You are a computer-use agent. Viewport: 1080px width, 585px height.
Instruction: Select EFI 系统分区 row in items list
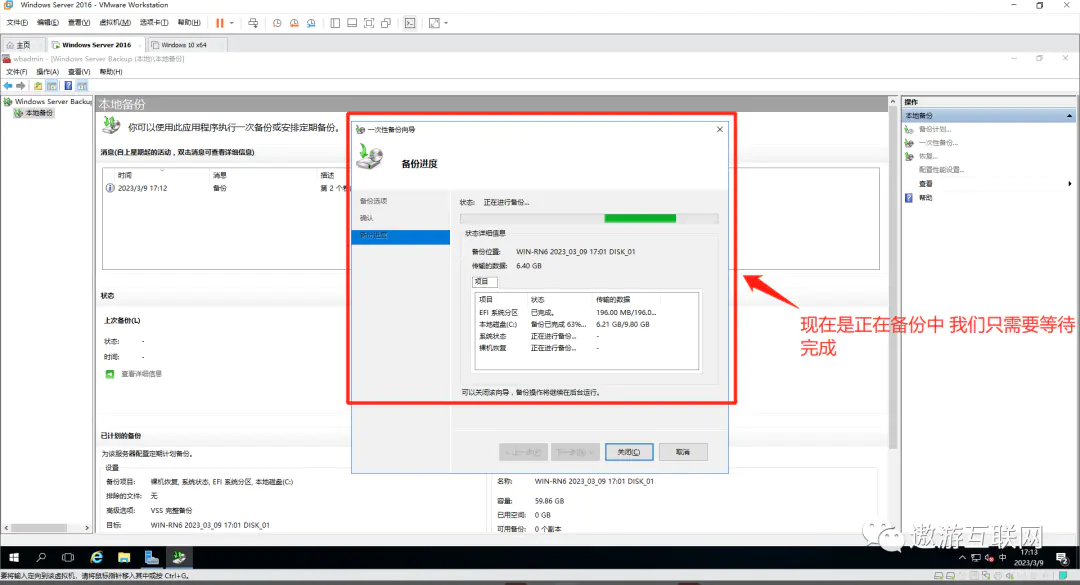coord(585,312)
